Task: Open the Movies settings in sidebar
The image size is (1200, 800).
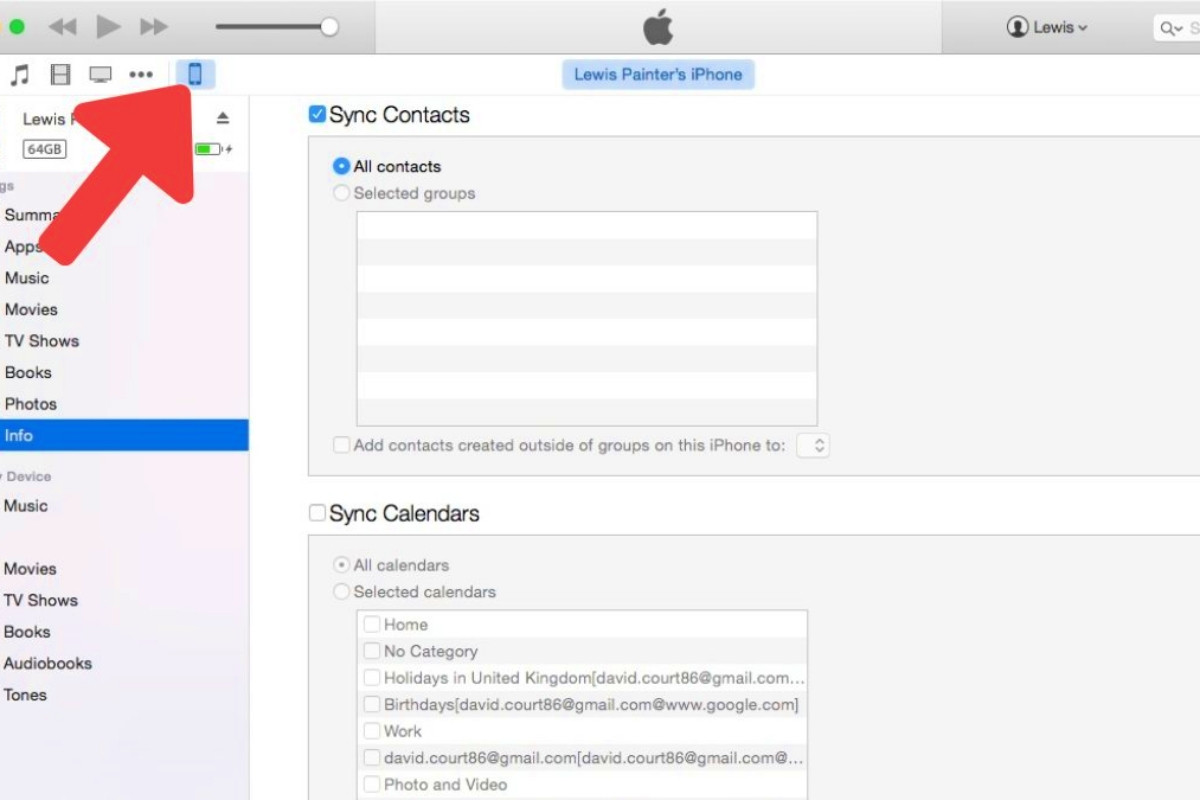Action: click(31, 309)
